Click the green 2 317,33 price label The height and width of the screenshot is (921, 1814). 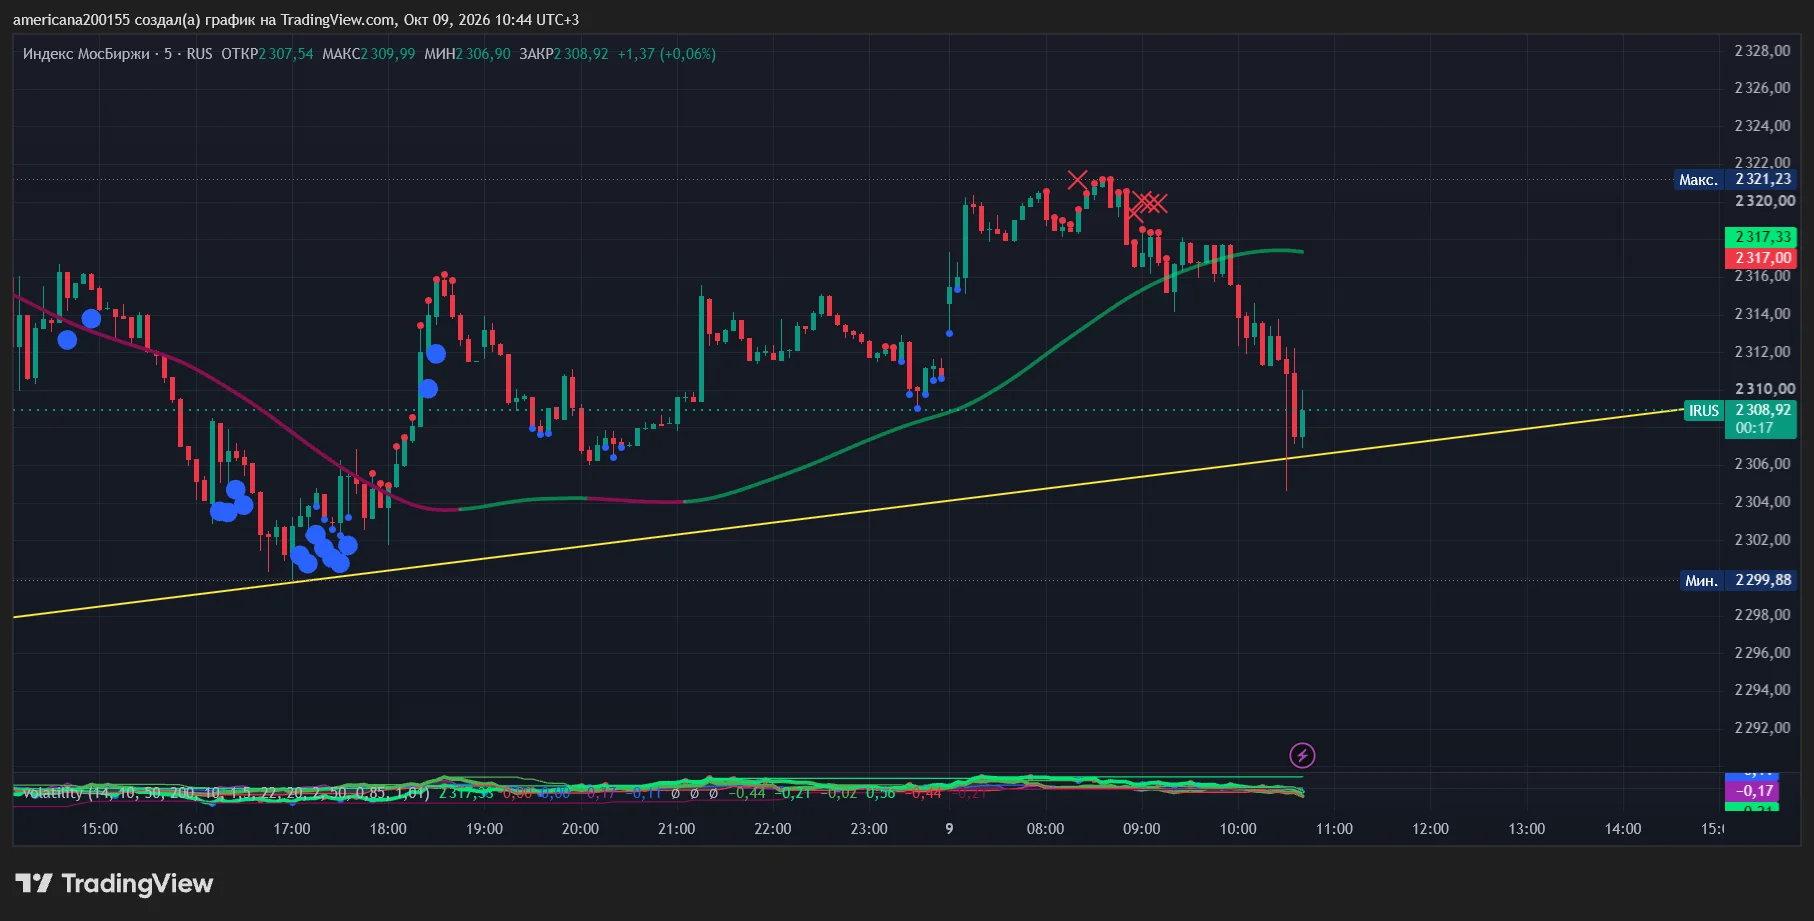click(1761, 237)
